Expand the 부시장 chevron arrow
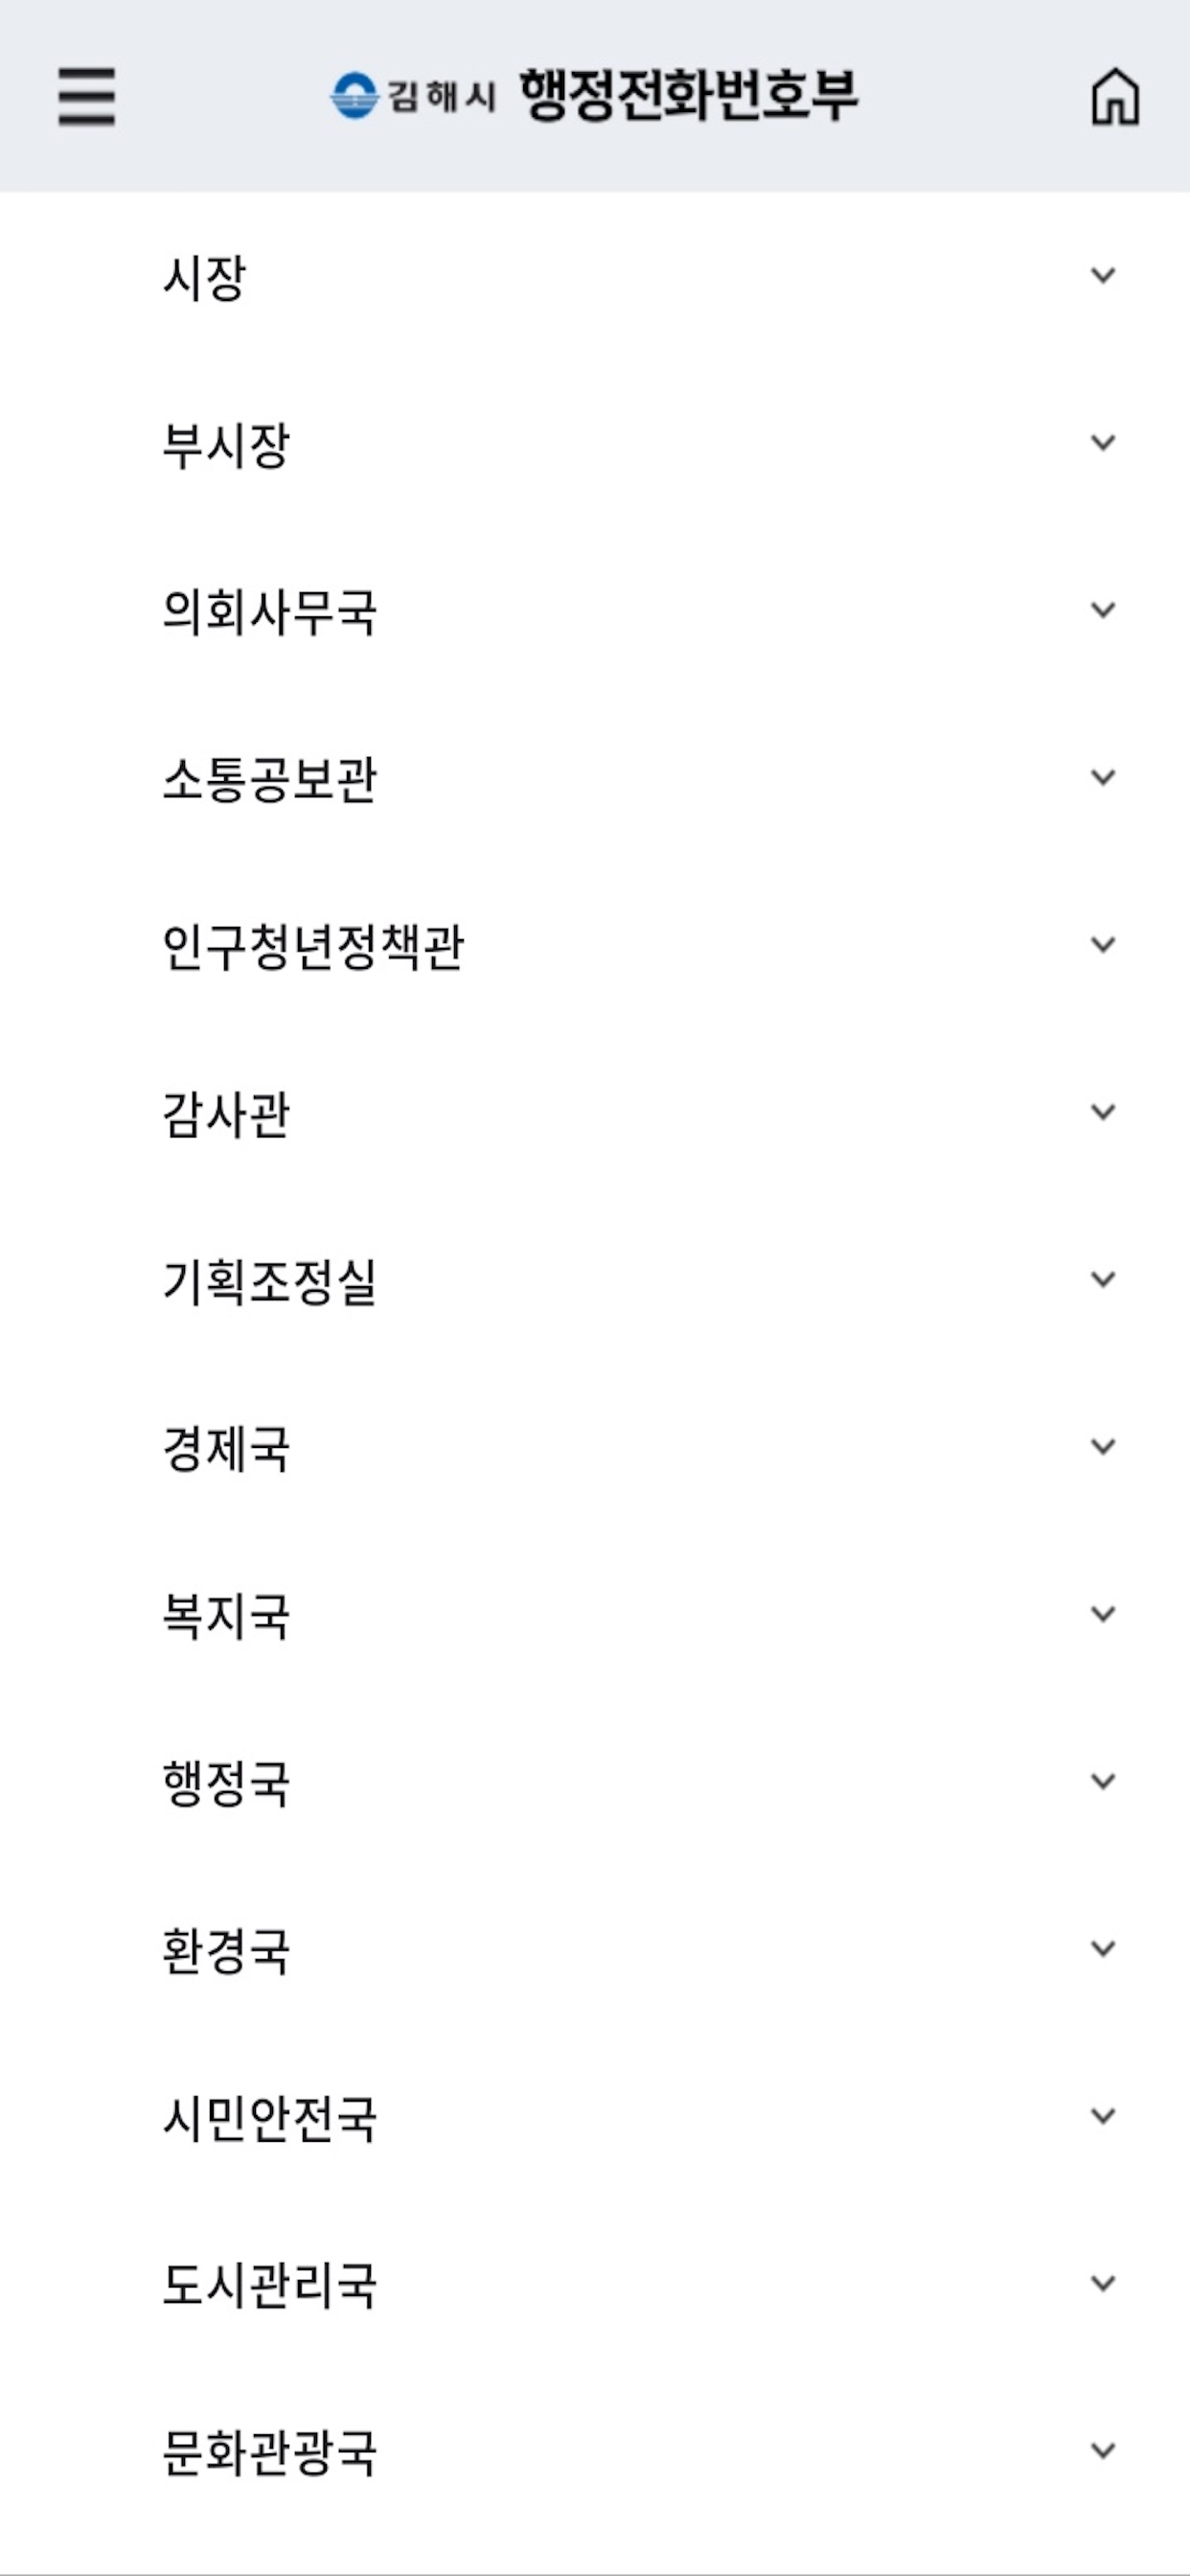Screen dimensions: 1190x2576 click(x=1103, y=442)
